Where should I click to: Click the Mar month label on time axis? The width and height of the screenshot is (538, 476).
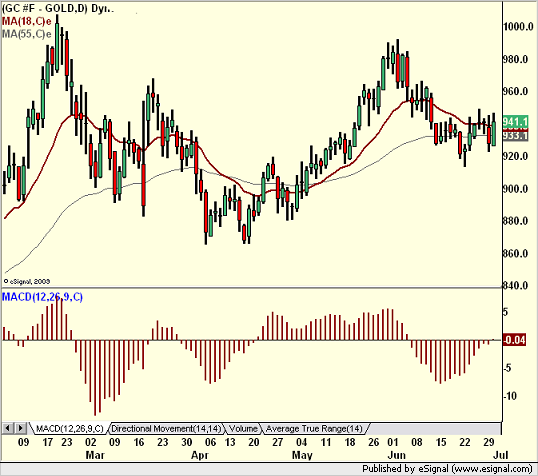(x=95, y=455)
